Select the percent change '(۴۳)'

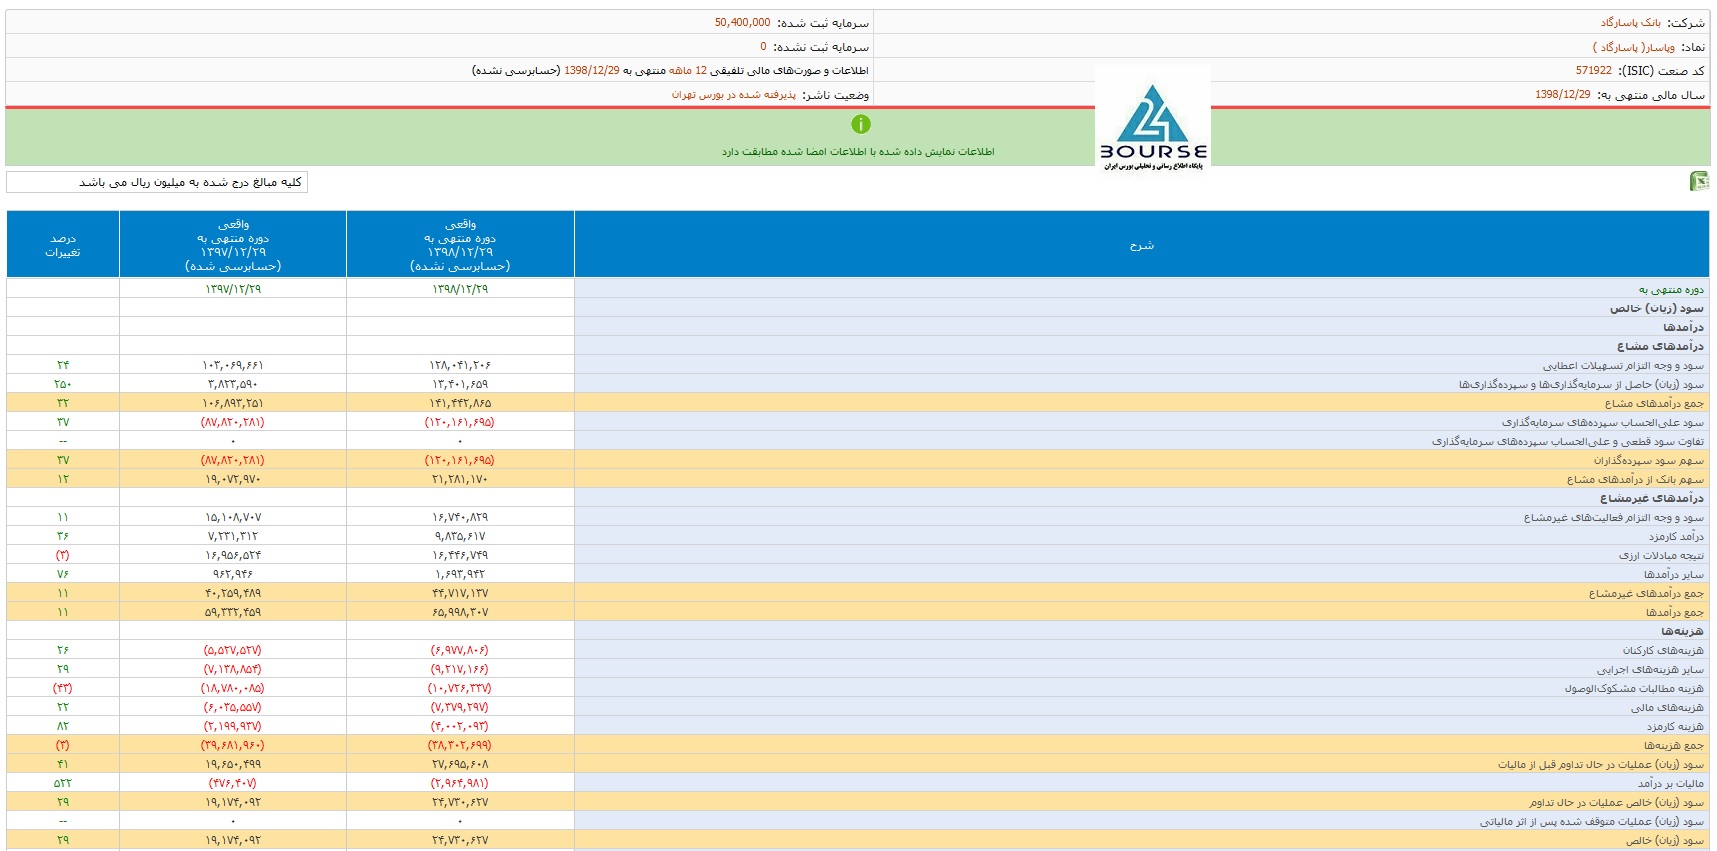coord(63,688)
